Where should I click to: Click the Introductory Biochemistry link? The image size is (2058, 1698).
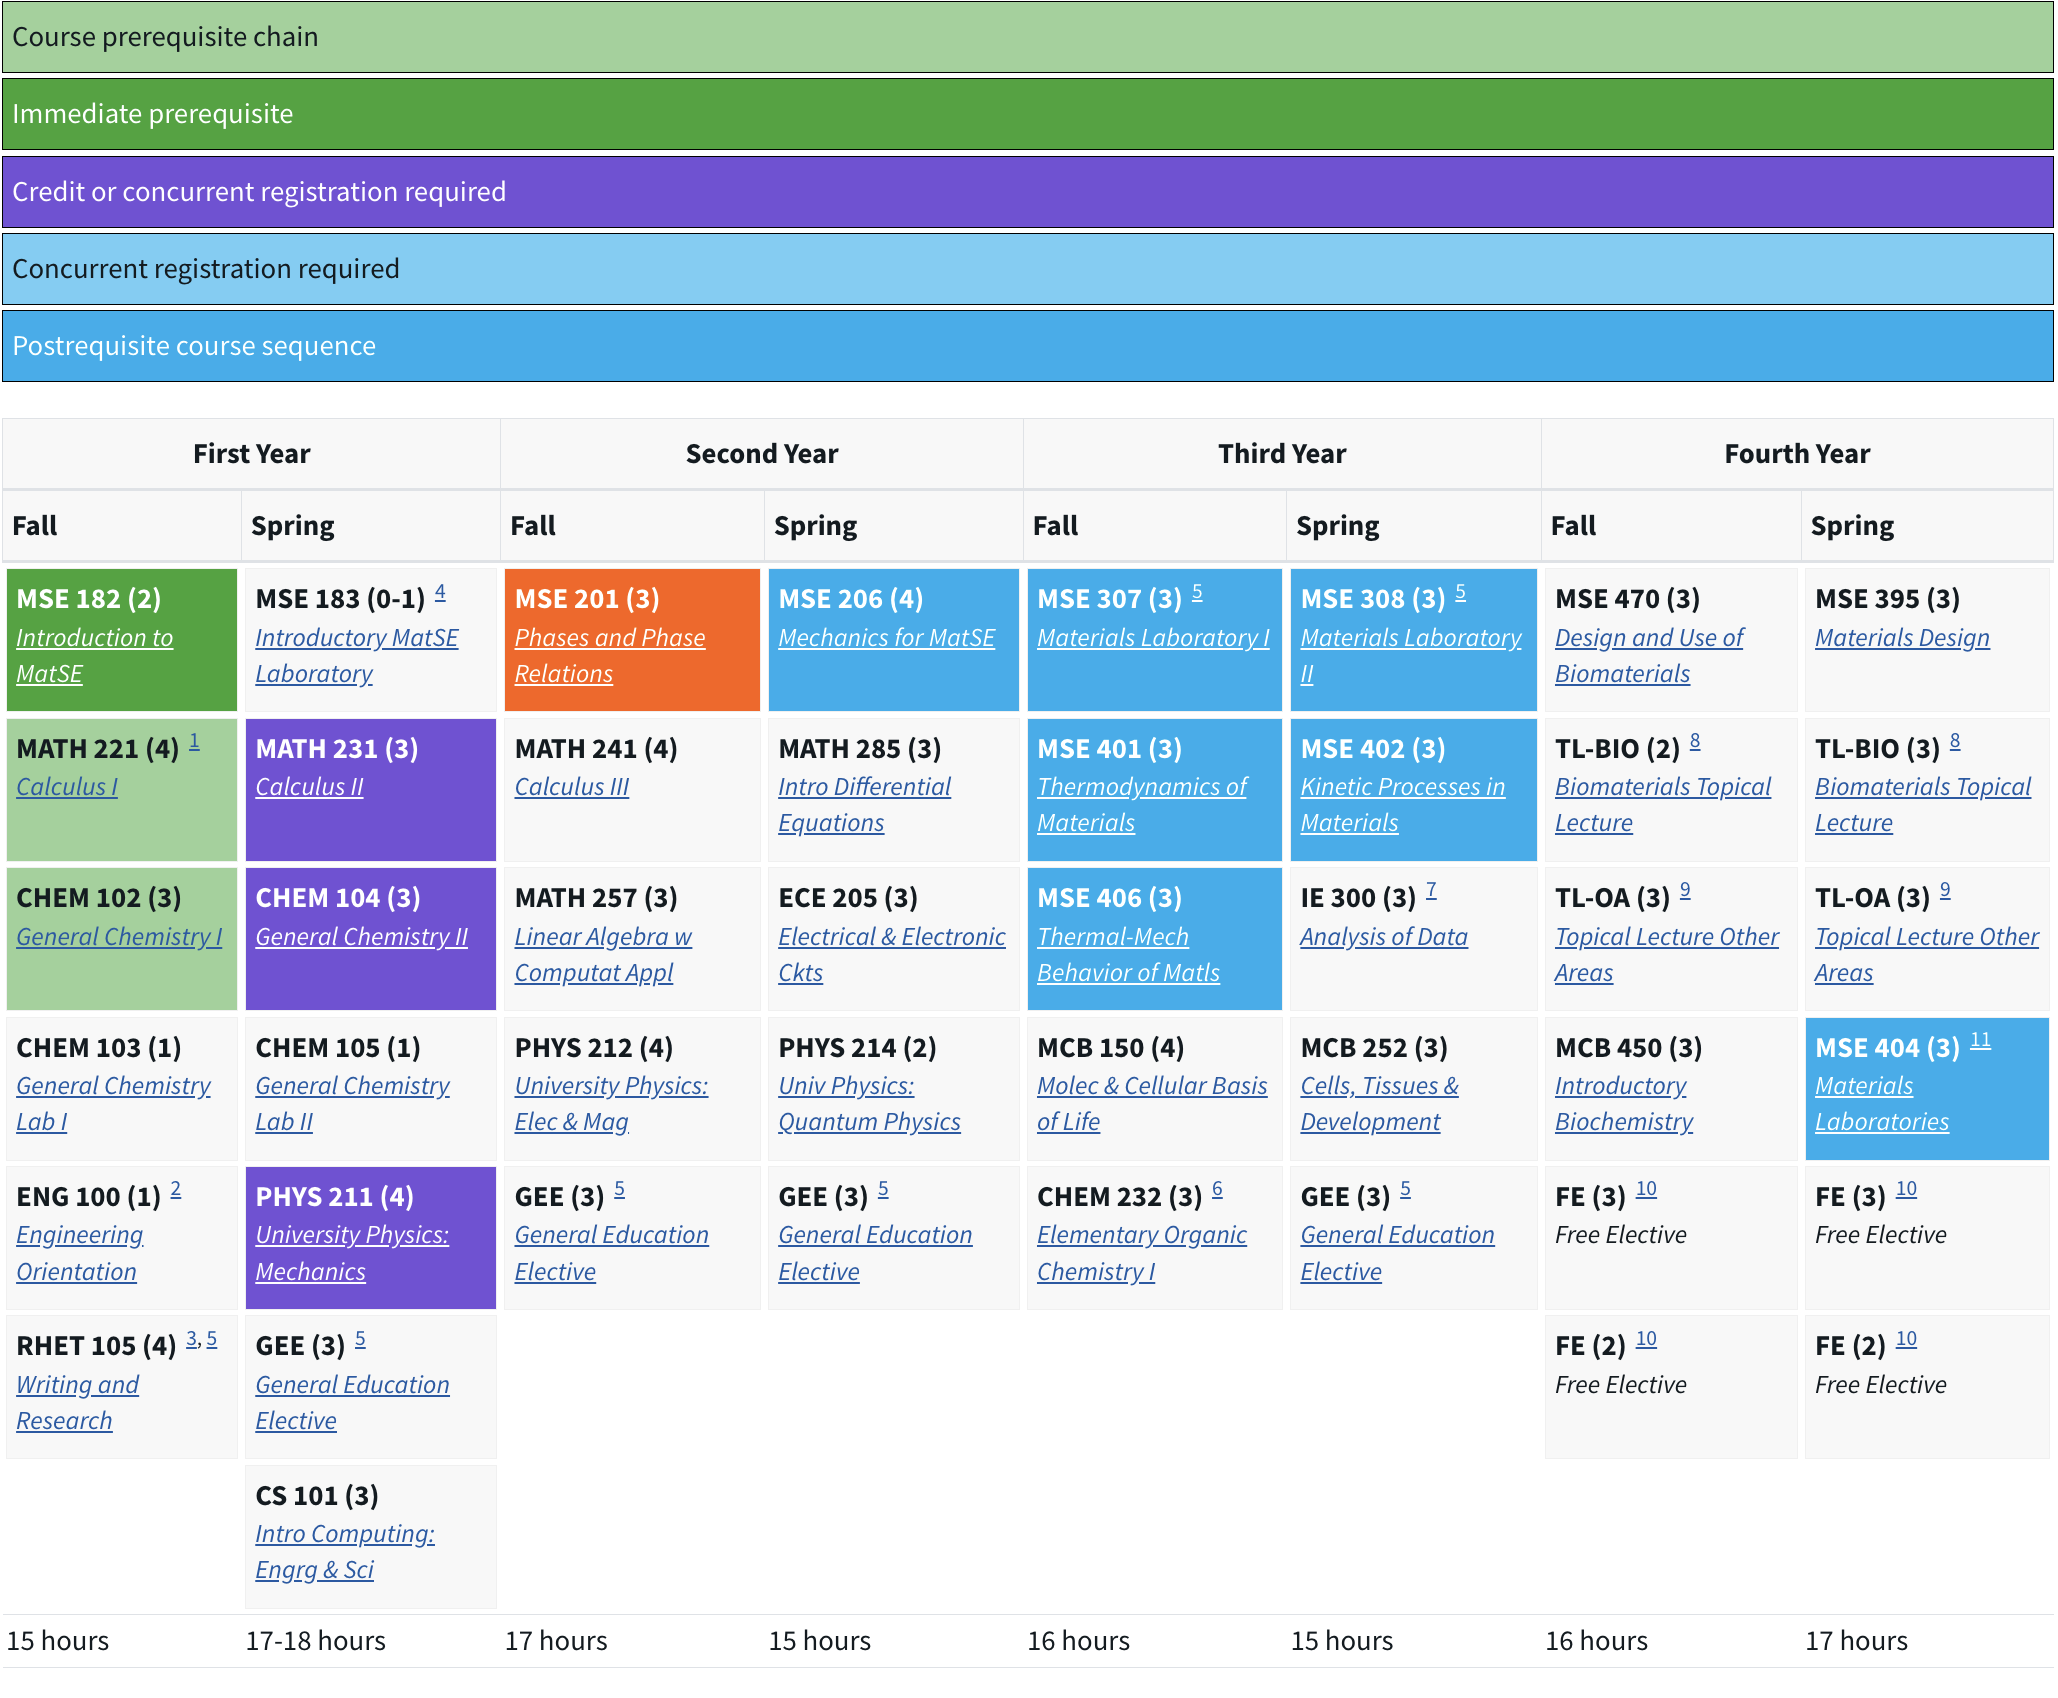point(1620,1086)
